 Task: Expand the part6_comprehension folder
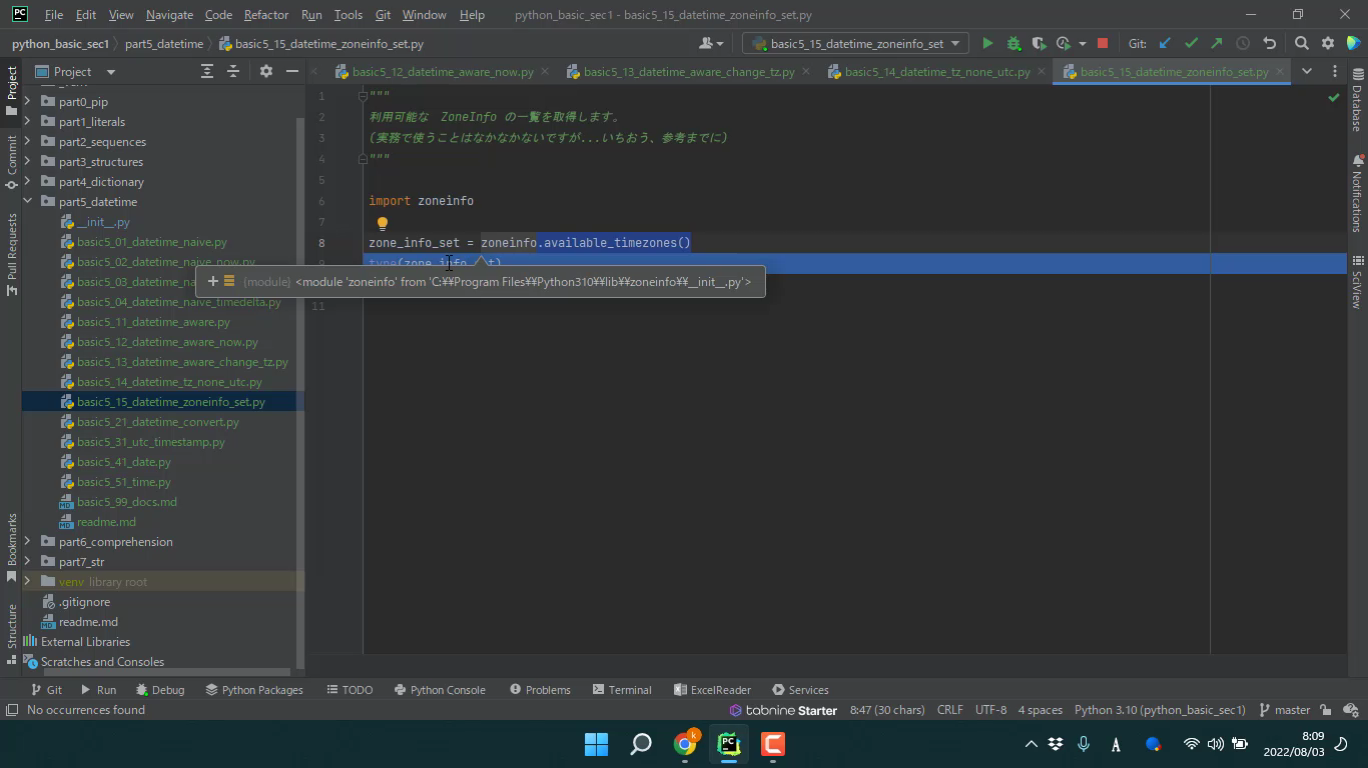(28, 542)
